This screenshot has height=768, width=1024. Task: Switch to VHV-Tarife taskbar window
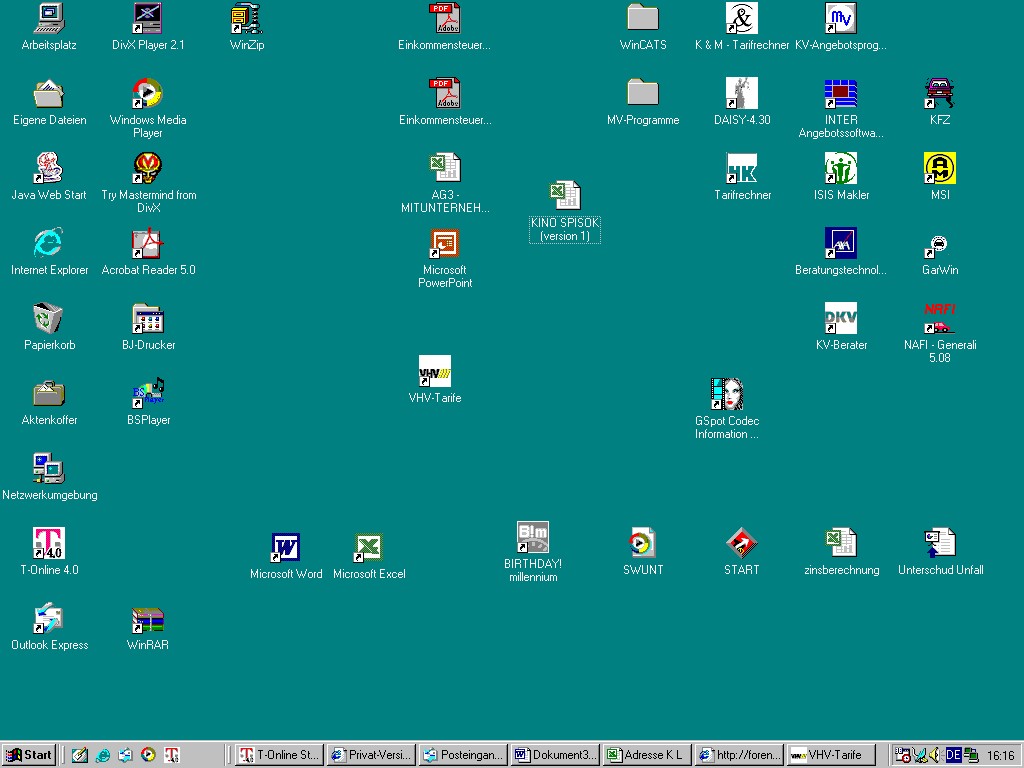pyautogui.click(x=829, y=755)
